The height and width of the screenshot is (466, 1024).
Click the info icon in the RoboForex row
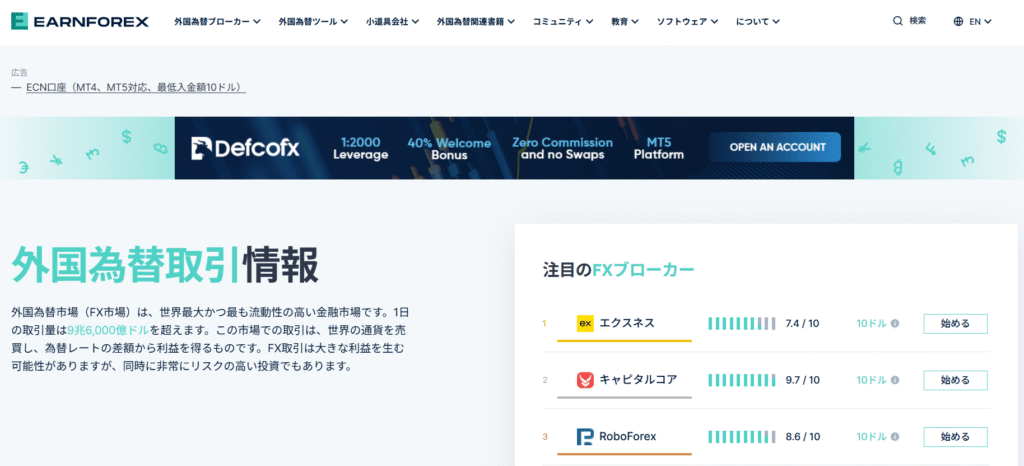point(895,437)
